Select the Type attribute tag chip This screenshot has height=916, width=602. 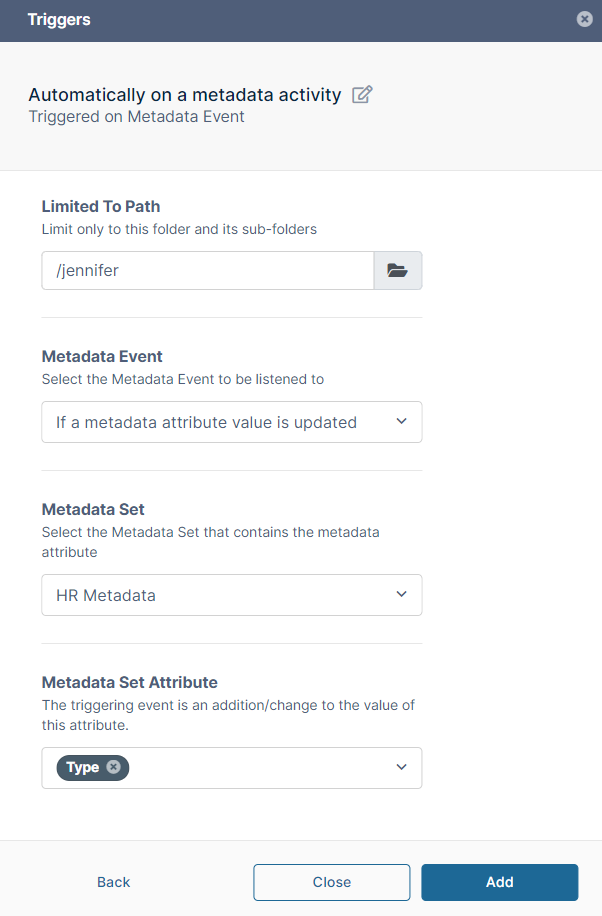[82, 767]
